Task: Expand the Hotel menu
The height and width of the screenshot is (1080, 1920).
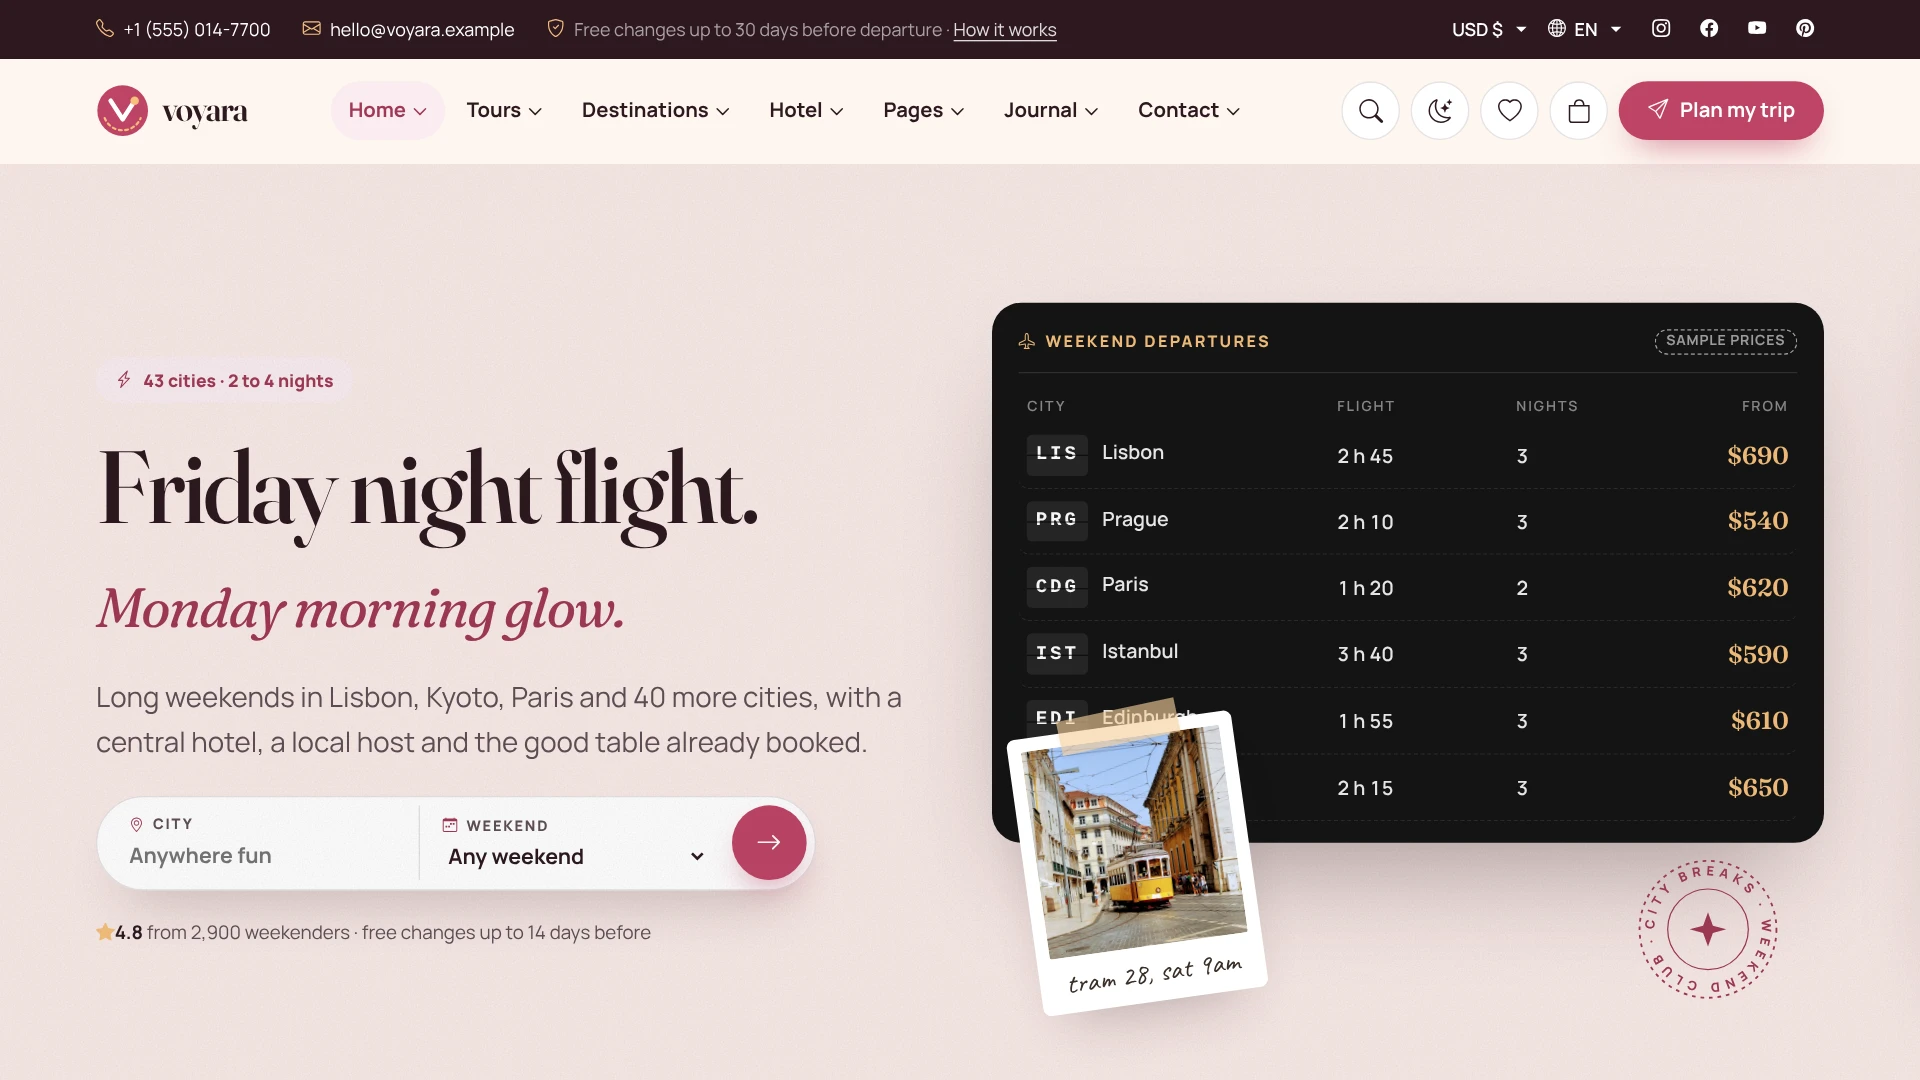Action: [806, 110]
